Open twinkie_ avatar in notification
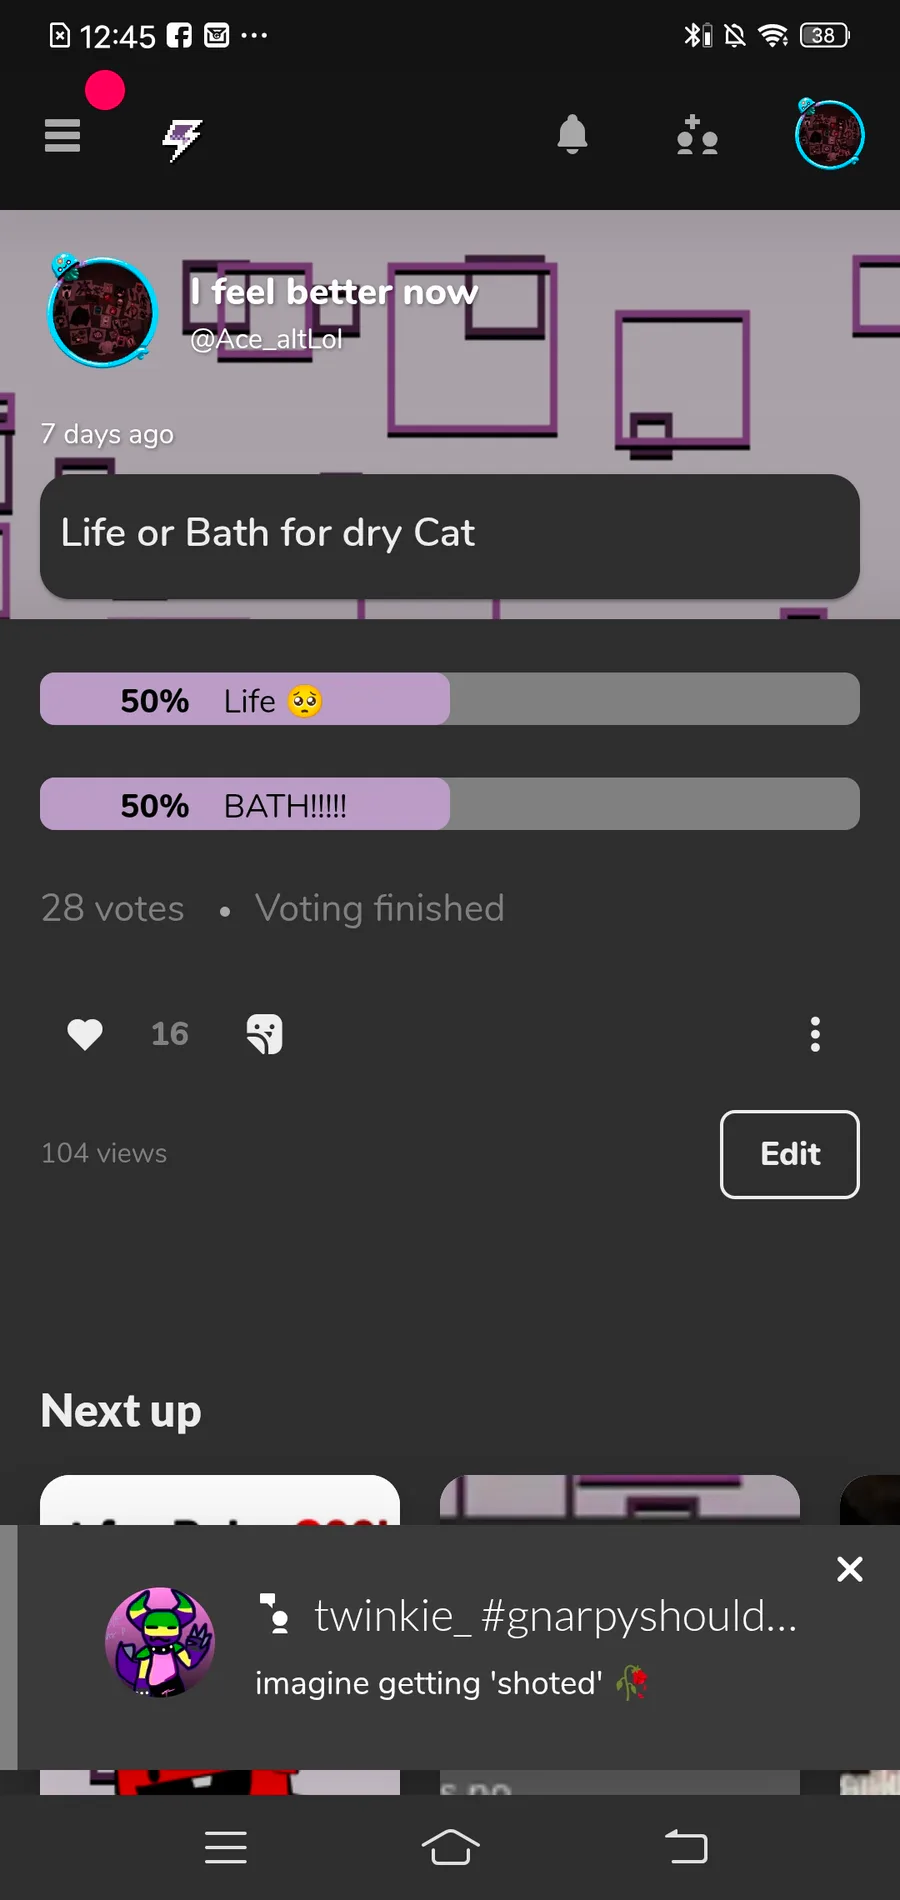Viewport: 900px width, 1900px height. point(160,1643)
